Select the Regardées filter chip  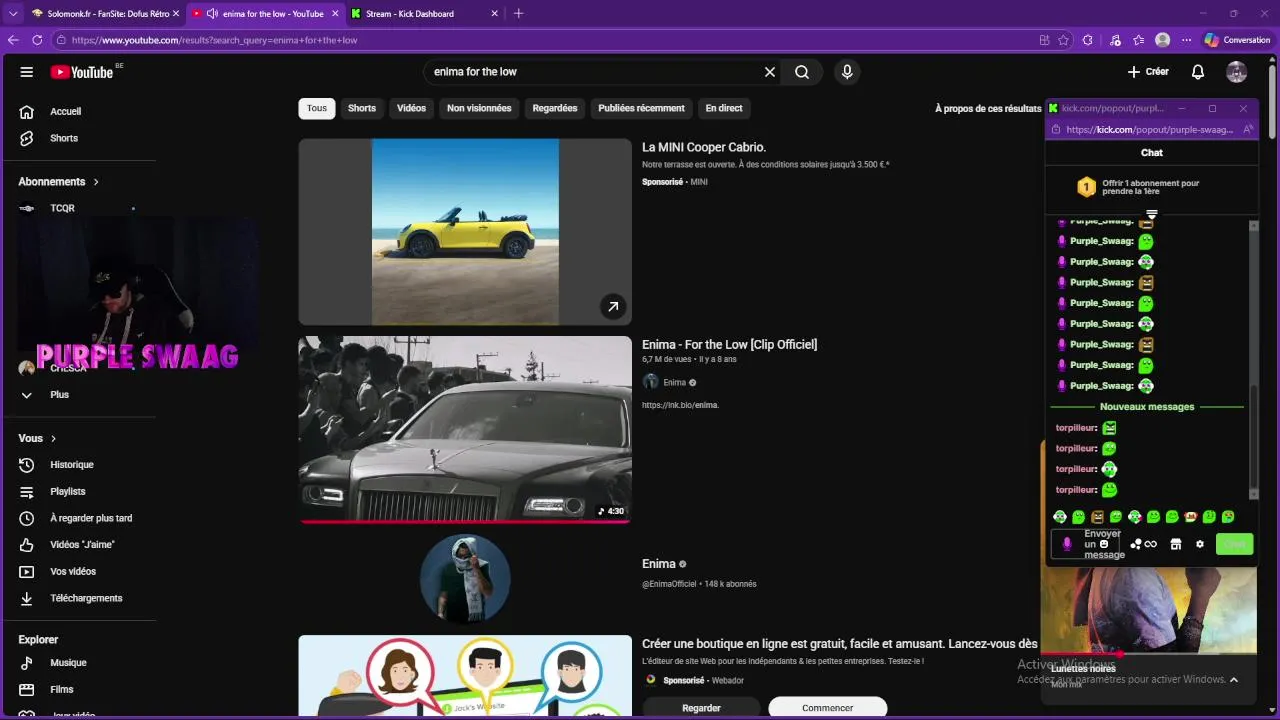click(555, 108)
